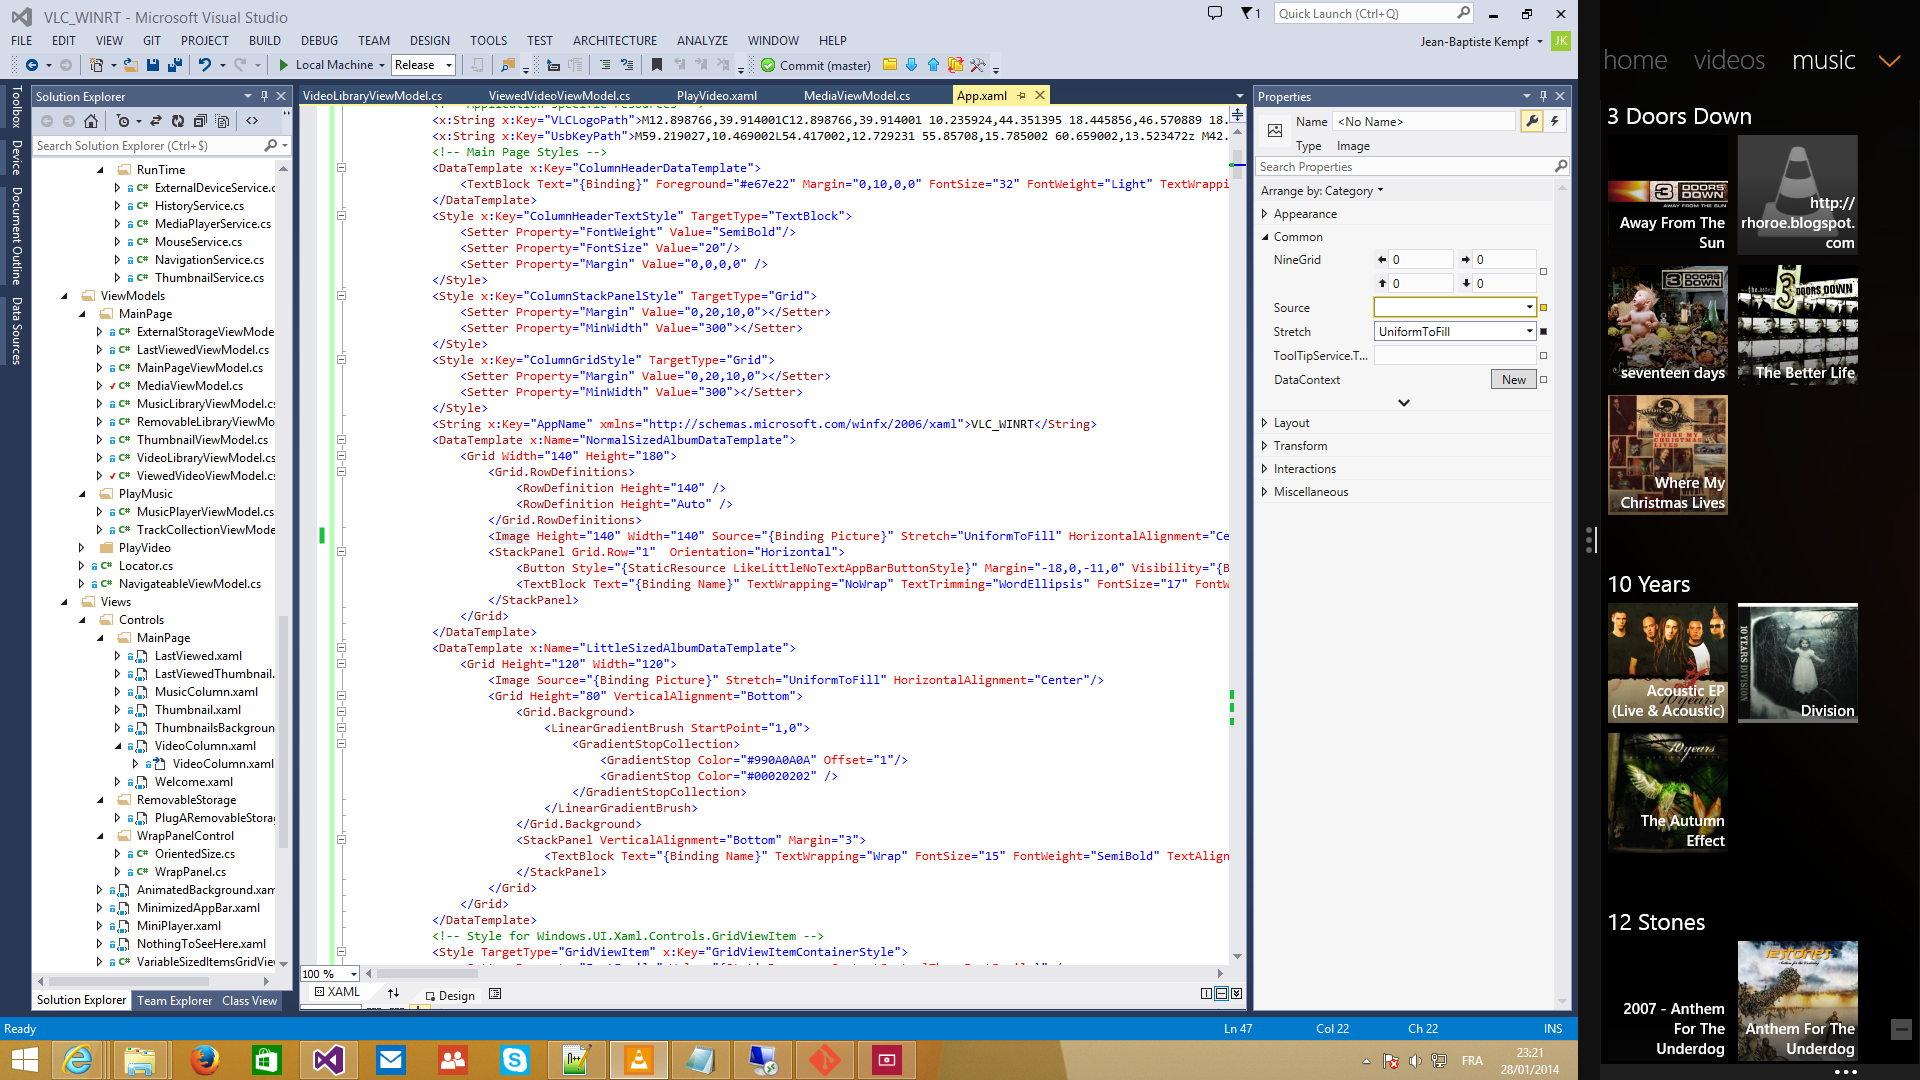The width and height of the screenshot is (1920, 1080).
Task: Toggle bookmark icon in toolbar
Action: tap(657, 65)
